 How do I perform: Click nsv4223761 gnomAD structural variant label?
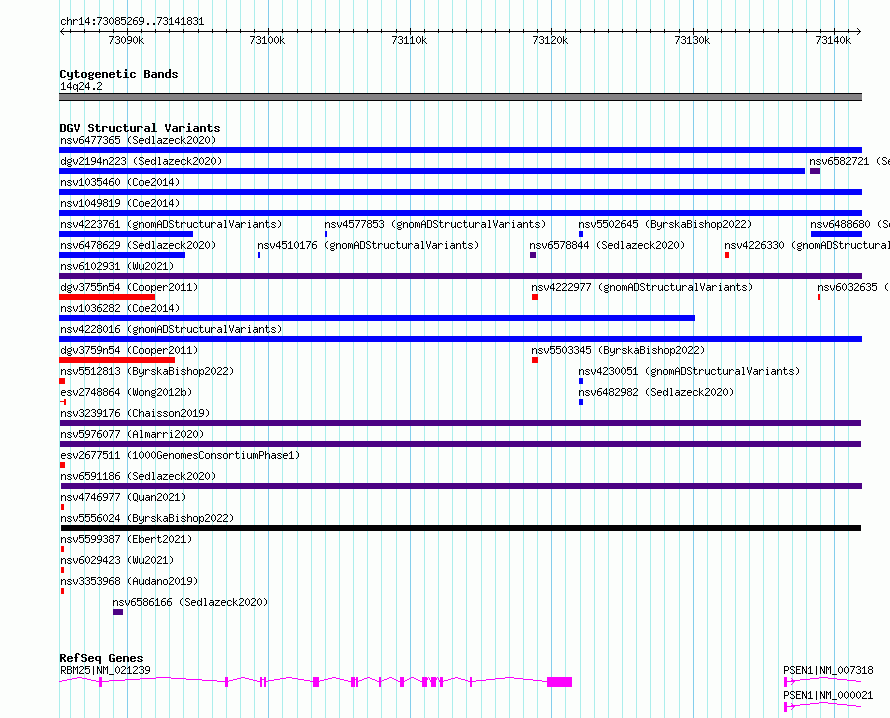pos(171,224)
